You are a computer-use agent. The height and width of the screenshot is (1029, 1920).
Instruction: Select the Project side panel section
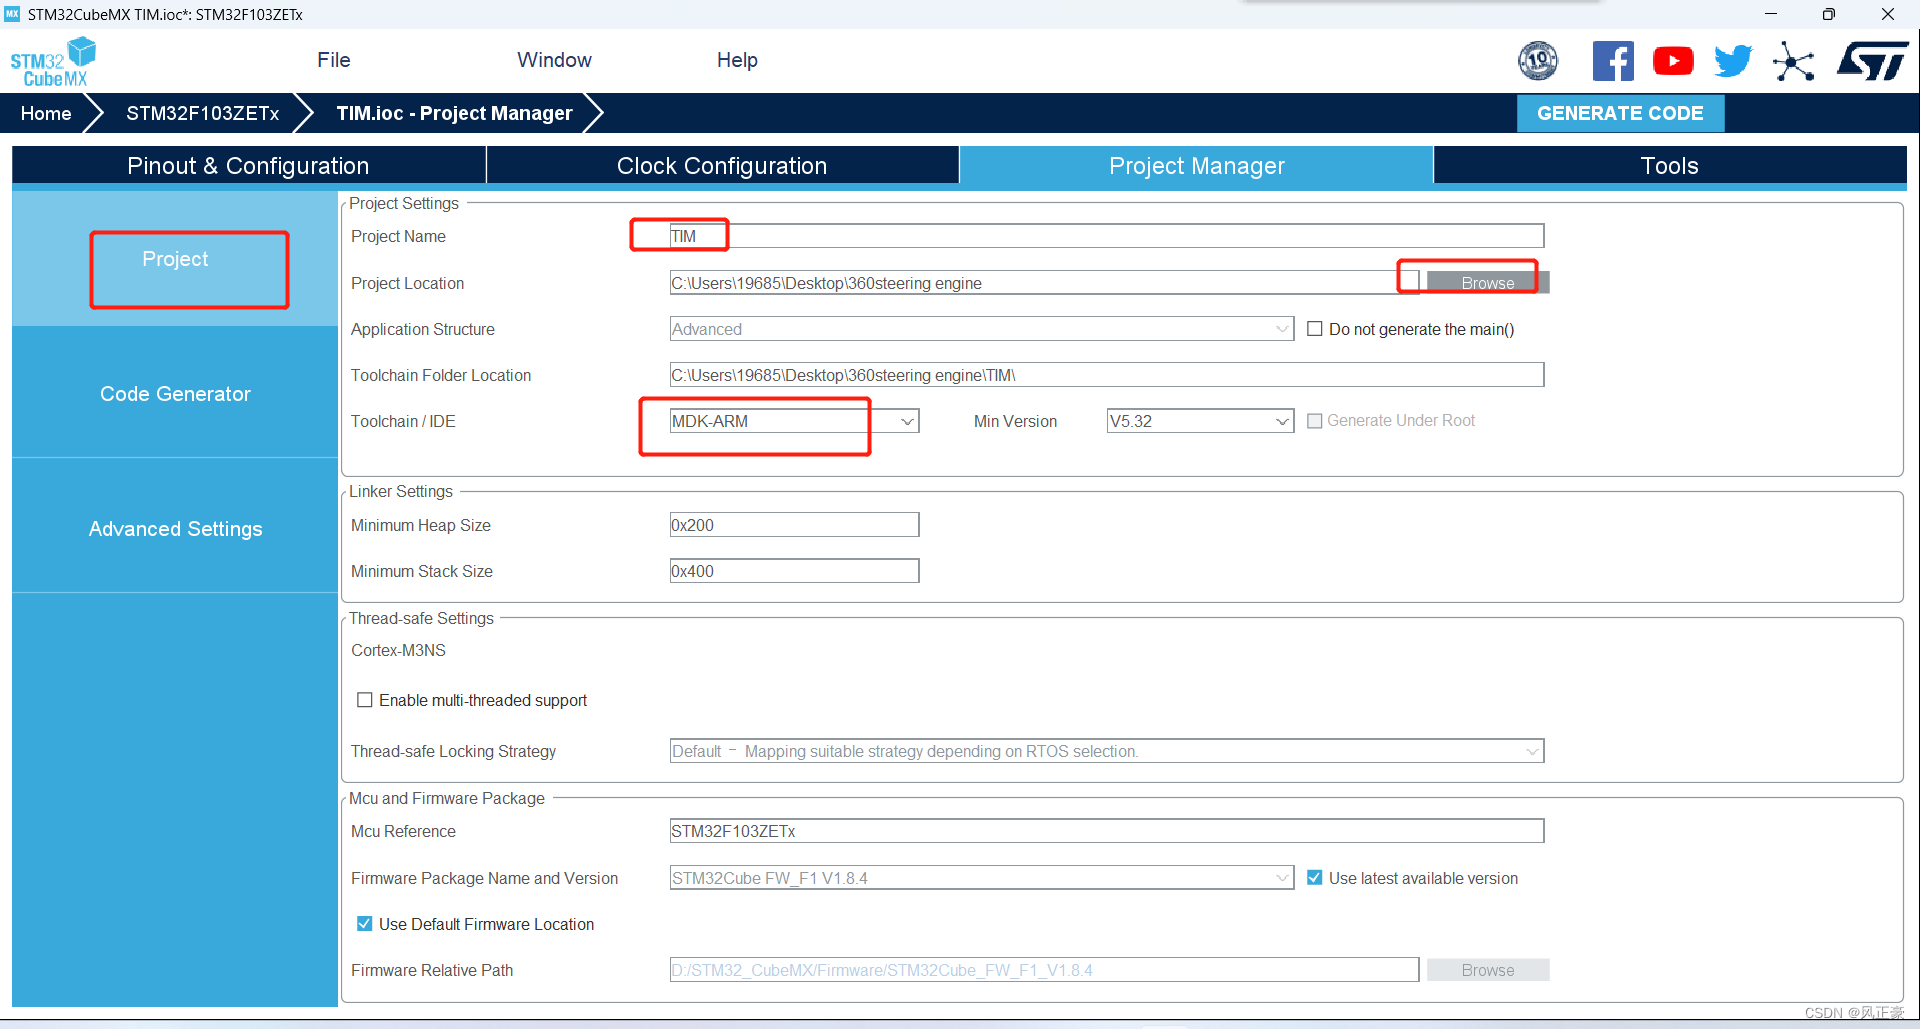[175, 259]
